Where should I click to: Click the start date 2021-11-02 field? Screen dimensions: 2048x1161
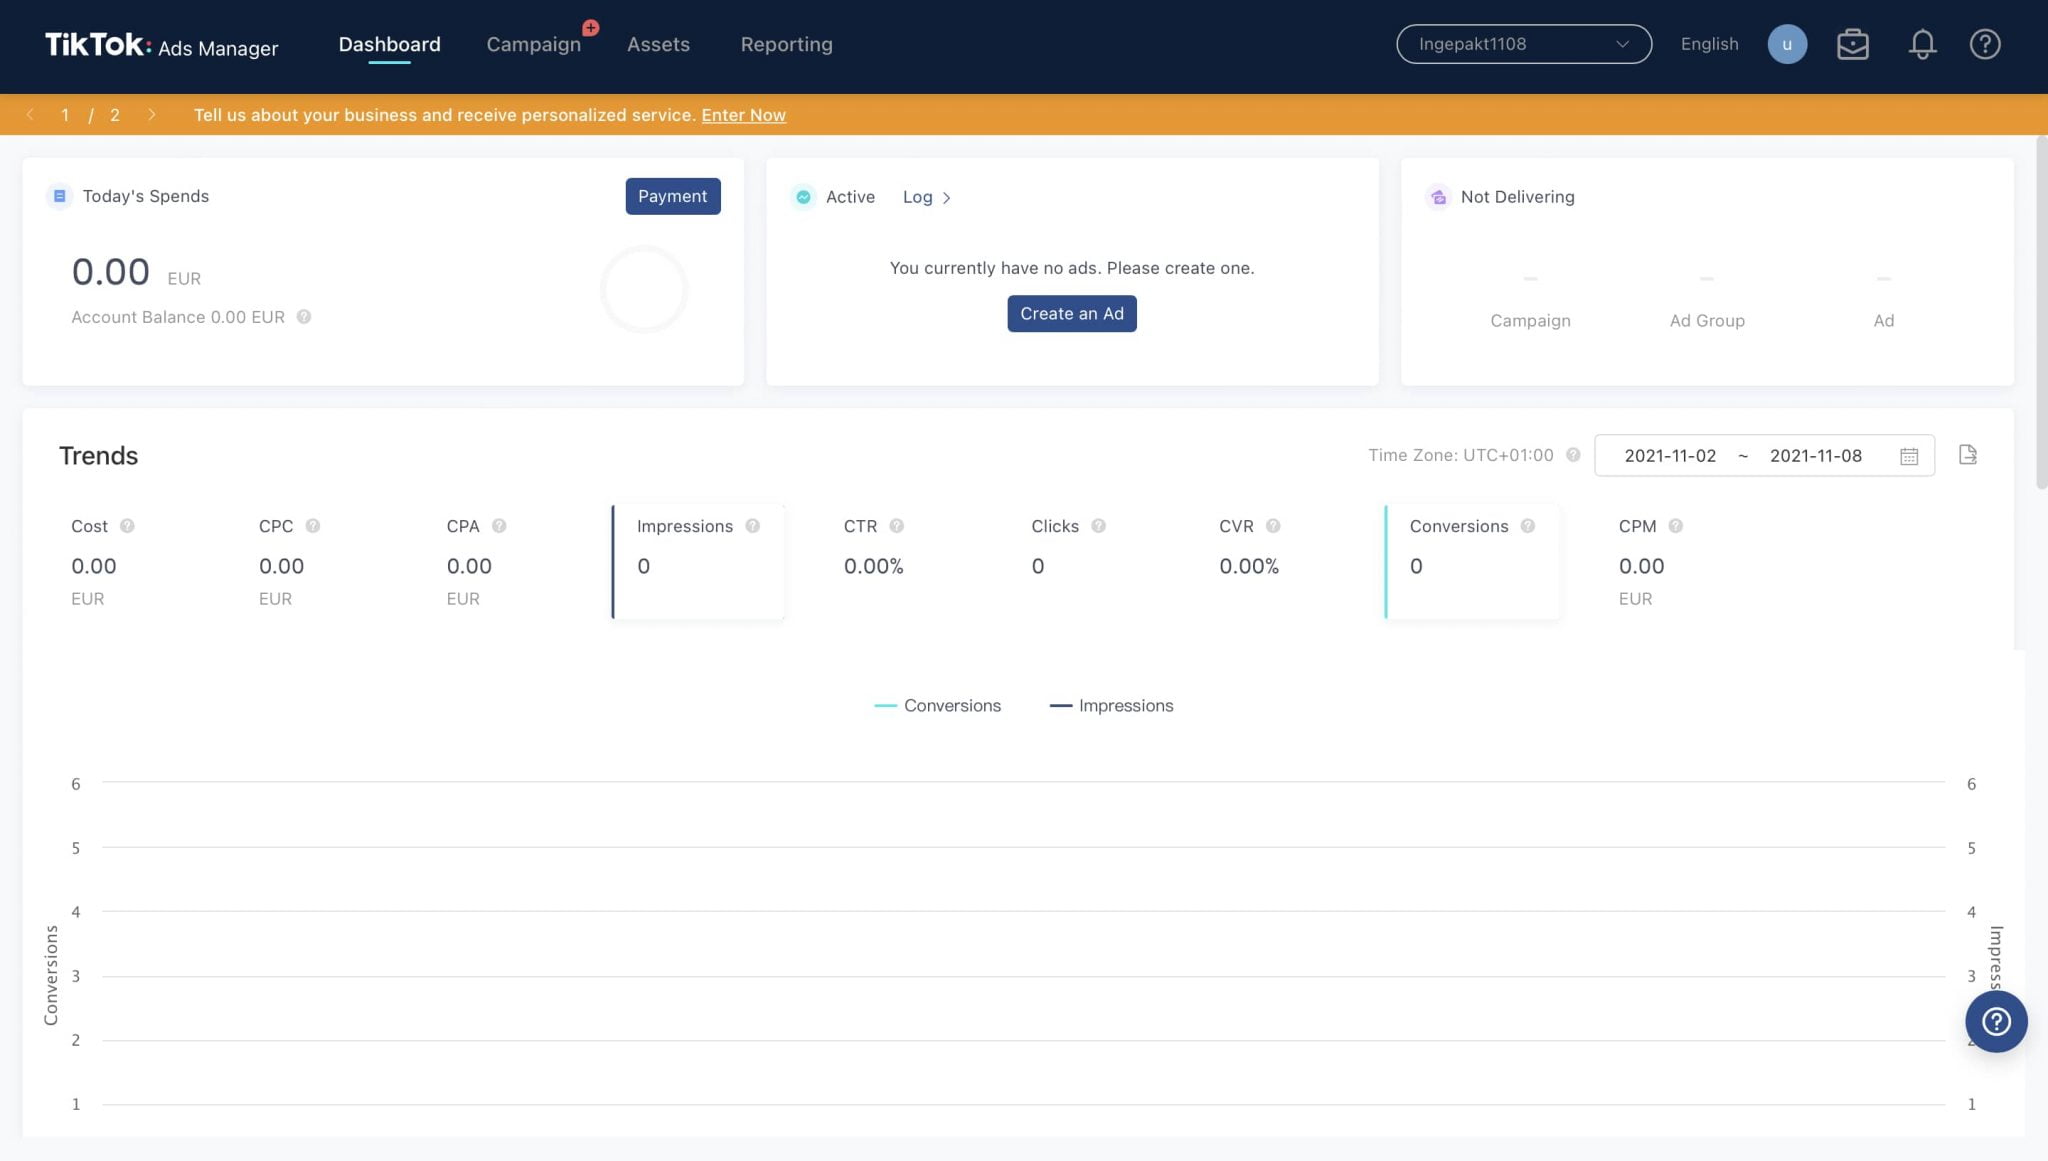tap(1669, 456)
